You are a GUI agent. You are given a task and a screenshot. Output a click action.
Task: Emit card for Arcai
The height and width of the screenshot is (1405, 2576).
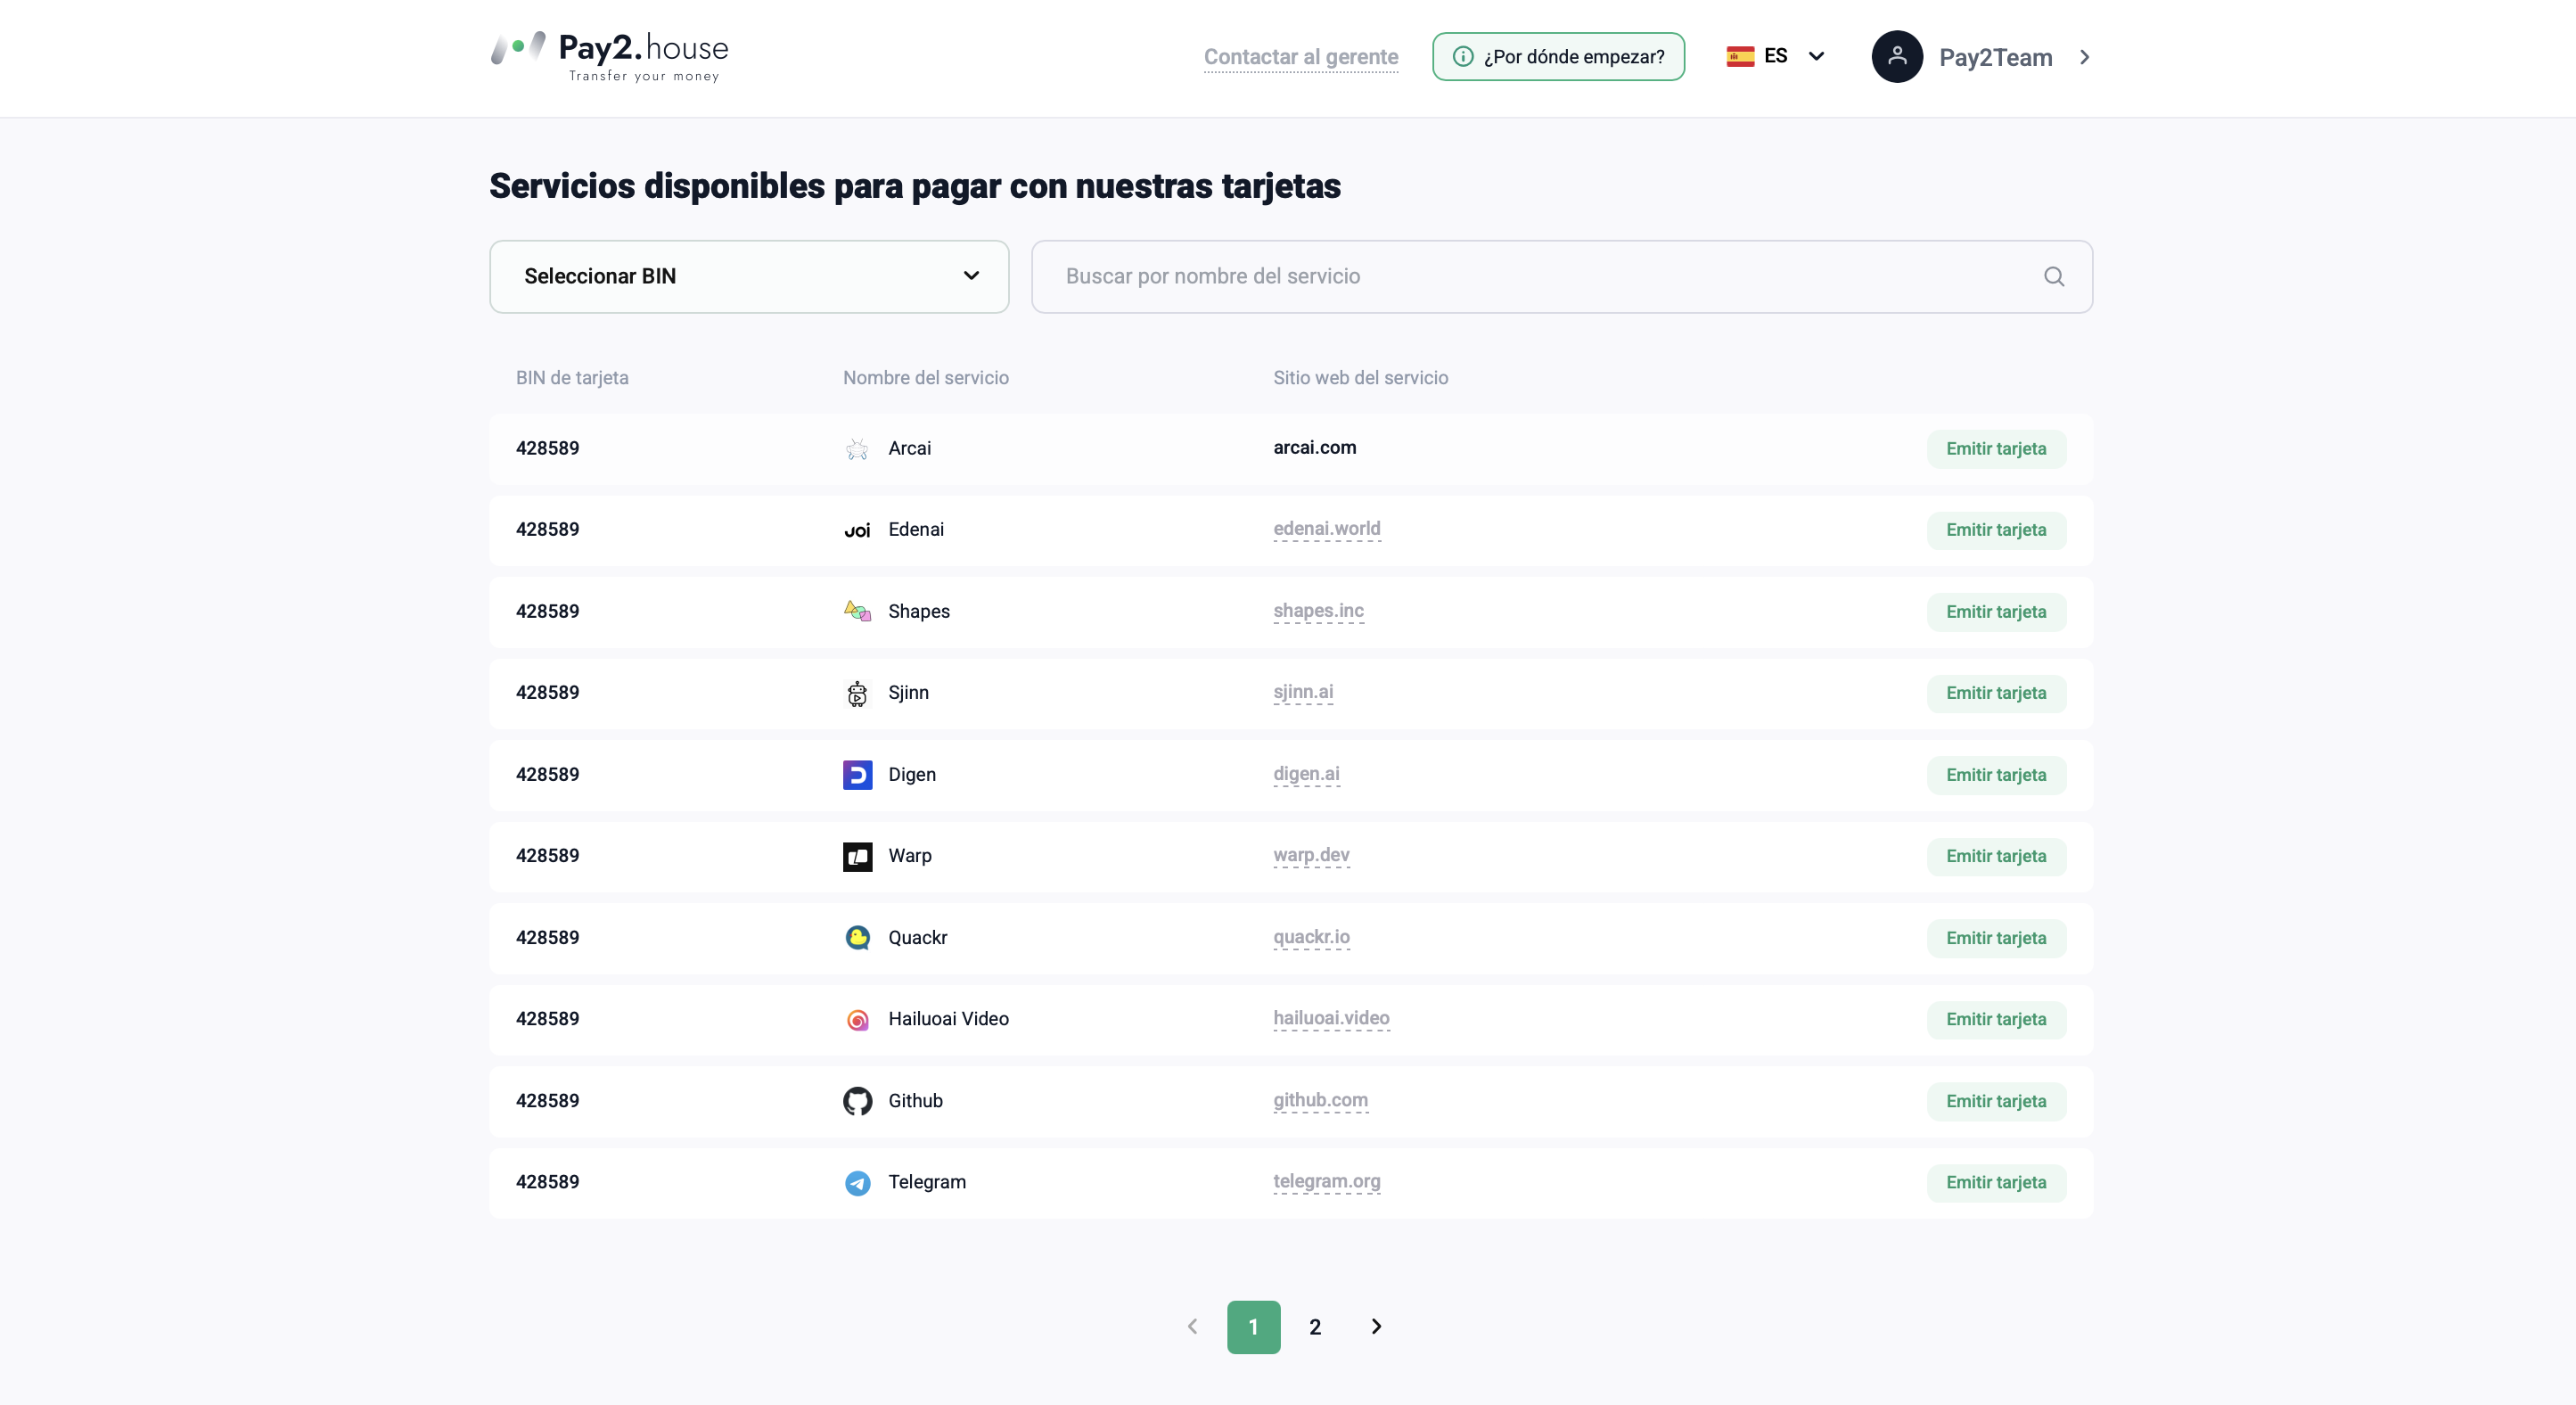(x=1996, y=449)
